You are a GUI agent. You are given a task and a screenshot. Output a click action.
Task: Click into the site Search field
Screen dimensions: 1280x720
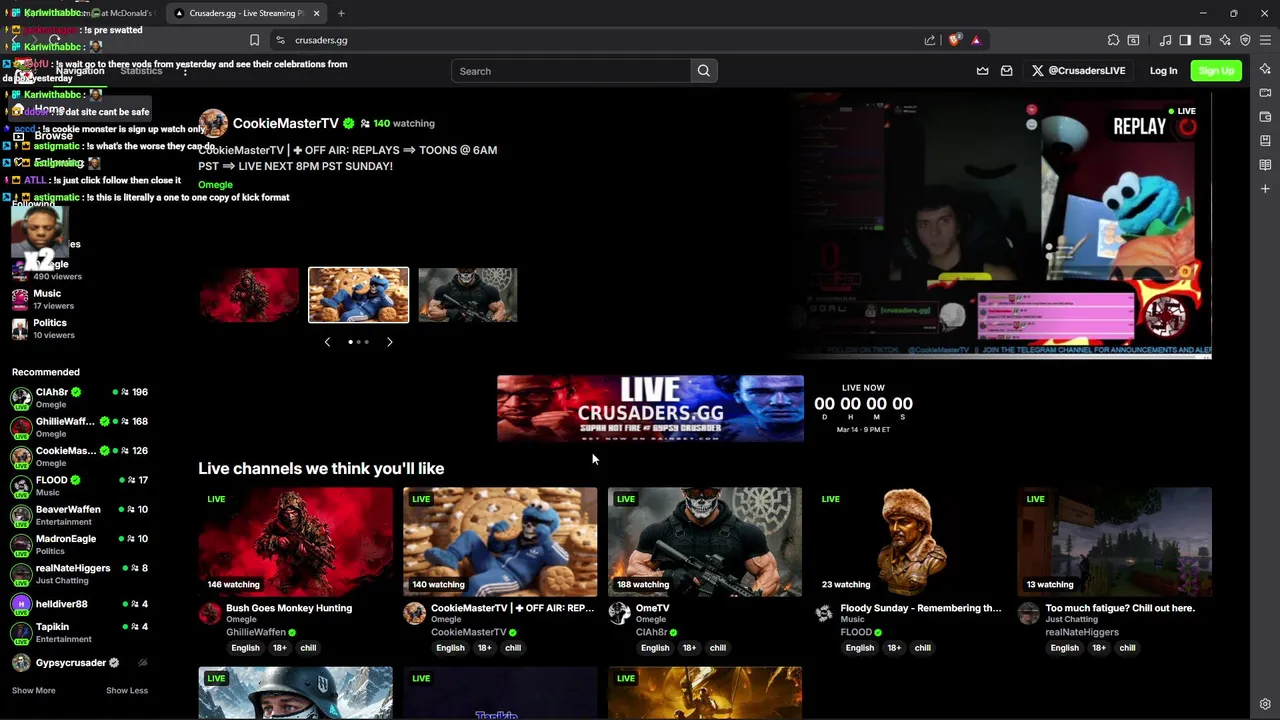coord(571,71)
